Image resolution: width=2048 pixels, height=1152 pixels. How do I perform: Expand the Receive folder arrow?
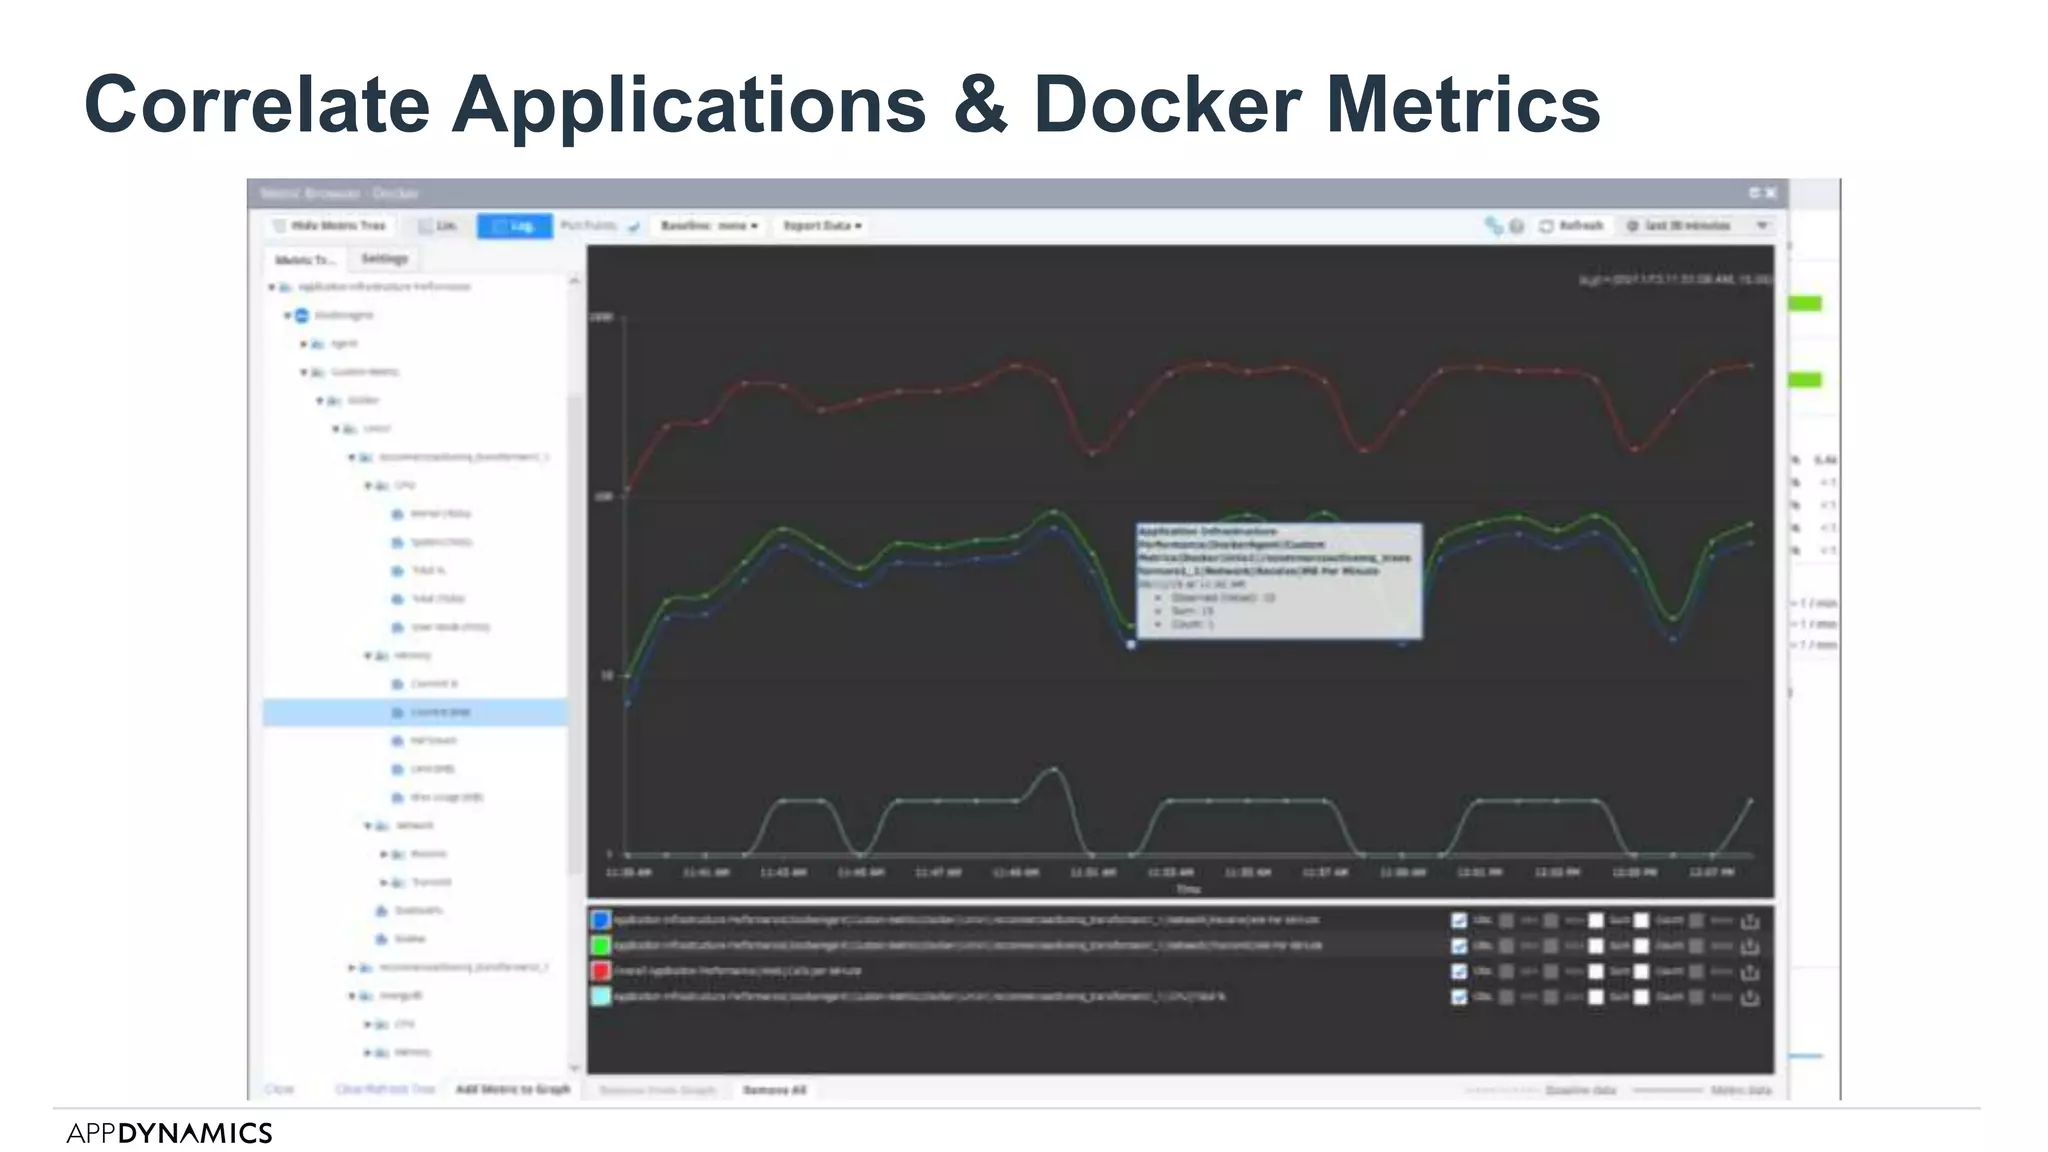tap(383, 854)
